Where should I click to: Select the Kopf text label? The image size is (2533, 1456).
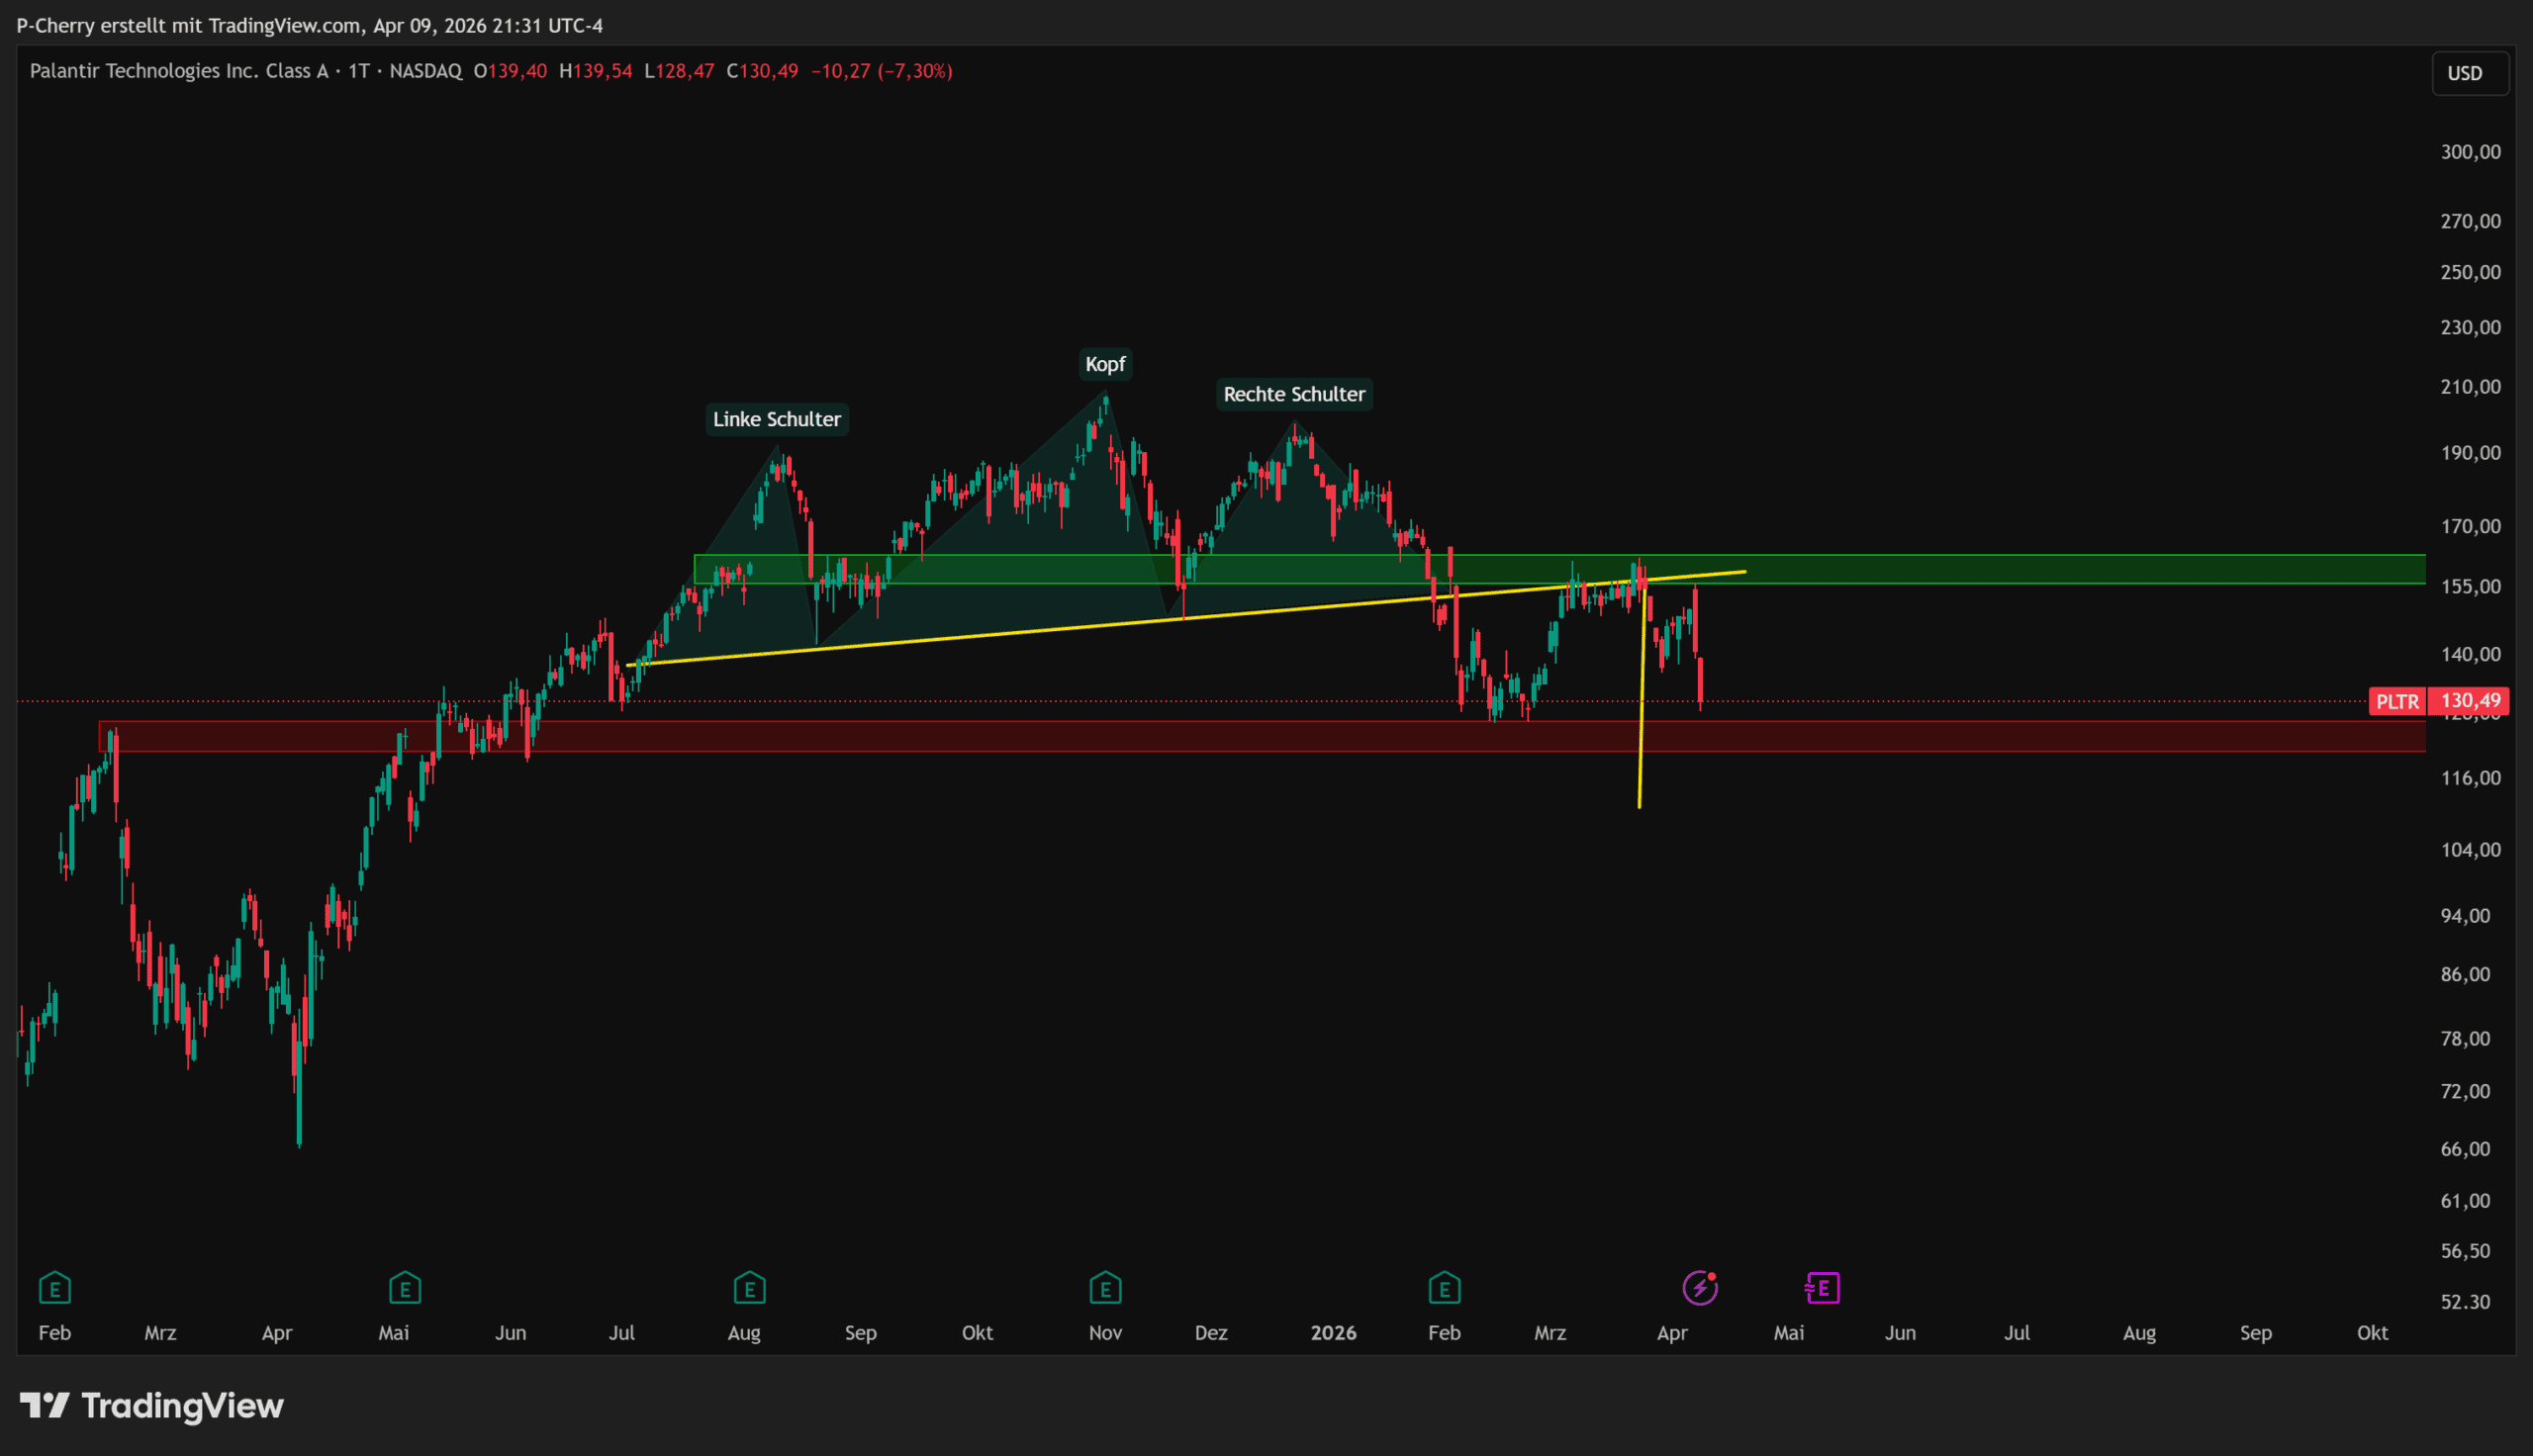(1105, 364)
